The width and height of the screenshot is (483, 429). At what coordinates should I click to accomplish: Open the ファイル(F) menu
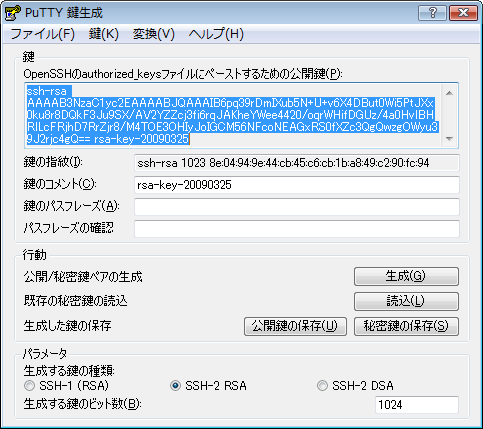click(x=43, y=34)
